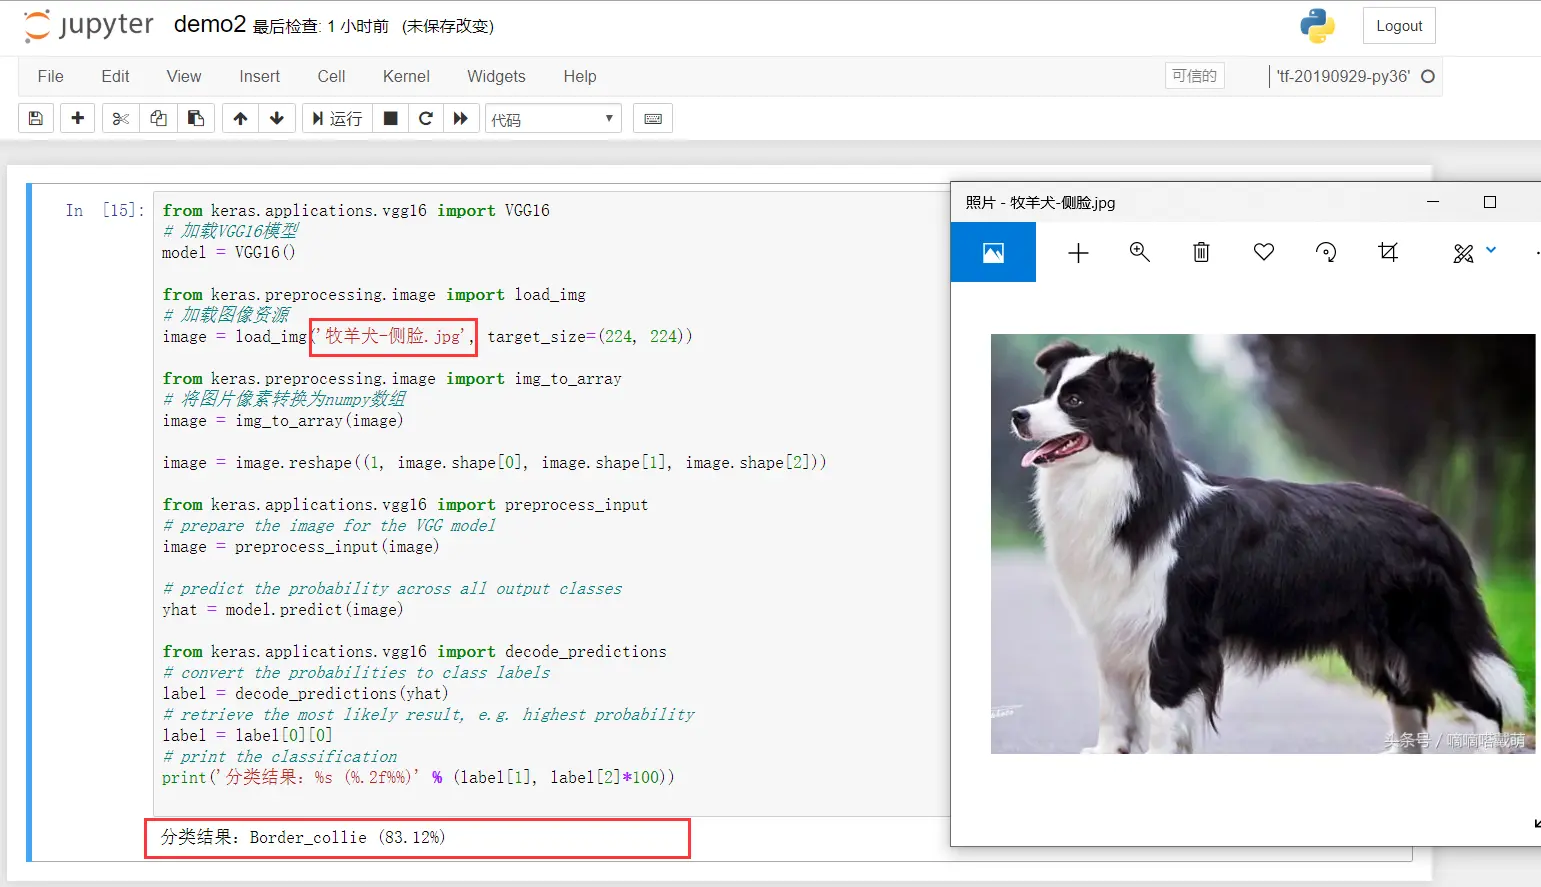Crop the photo in Photos window
Viewport: 1541px width, 887px height.
(1388, 252)
